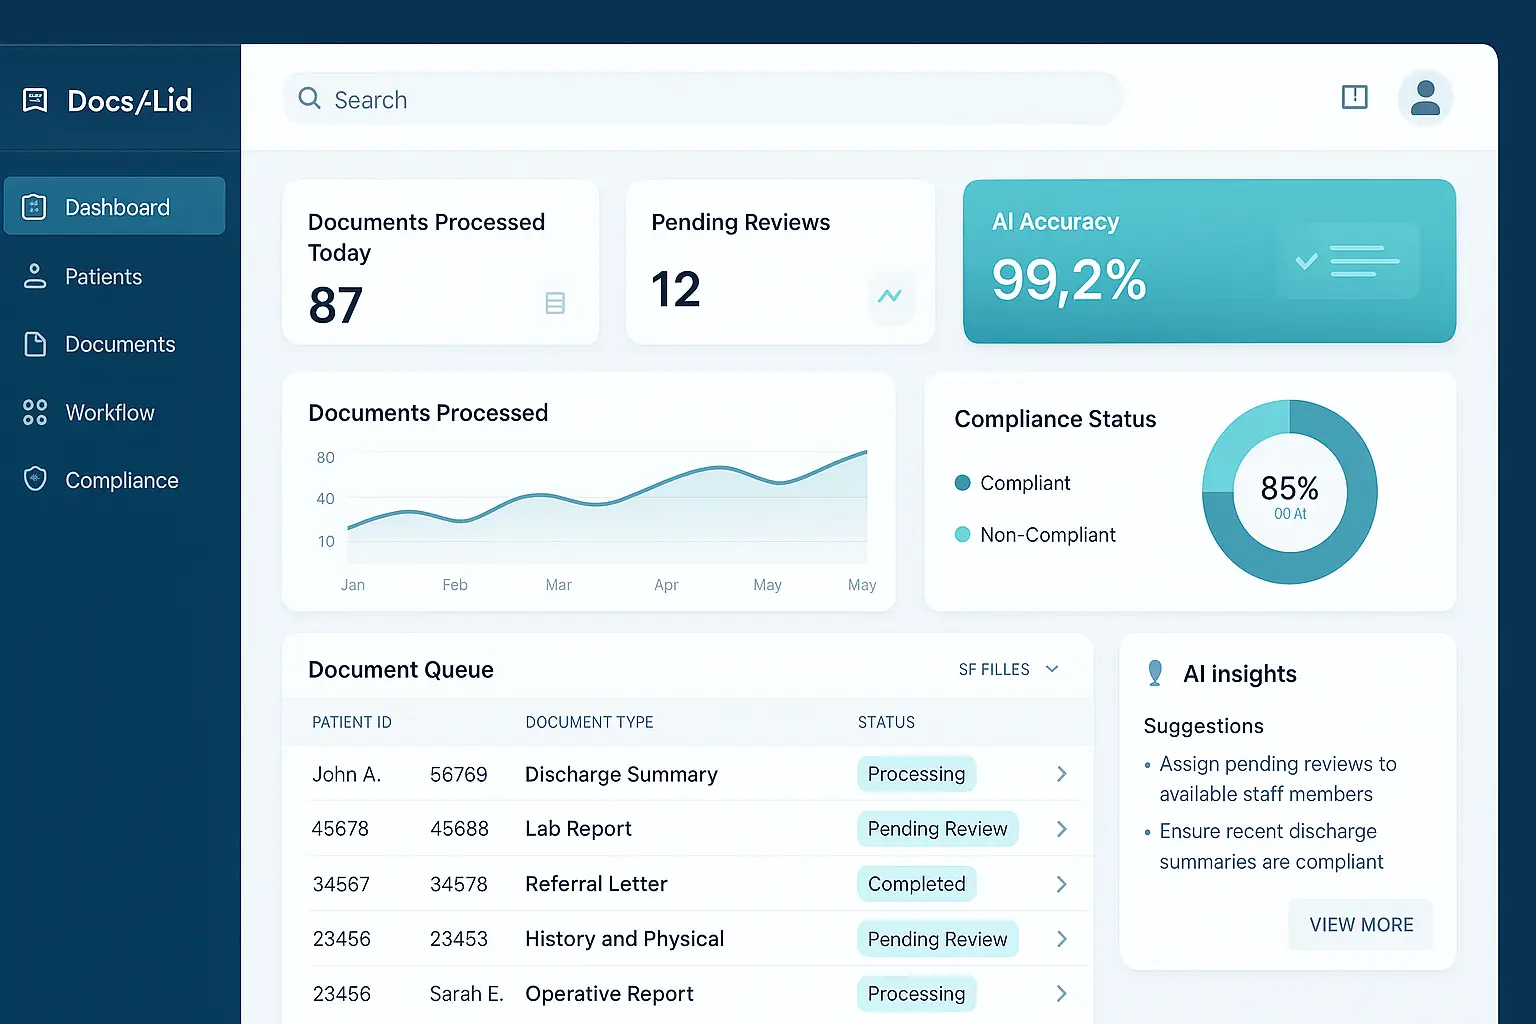The height and width of the screenshot is (1024, 1536).
Task: Select the Workflow grid icon
Action: point(35,412)
